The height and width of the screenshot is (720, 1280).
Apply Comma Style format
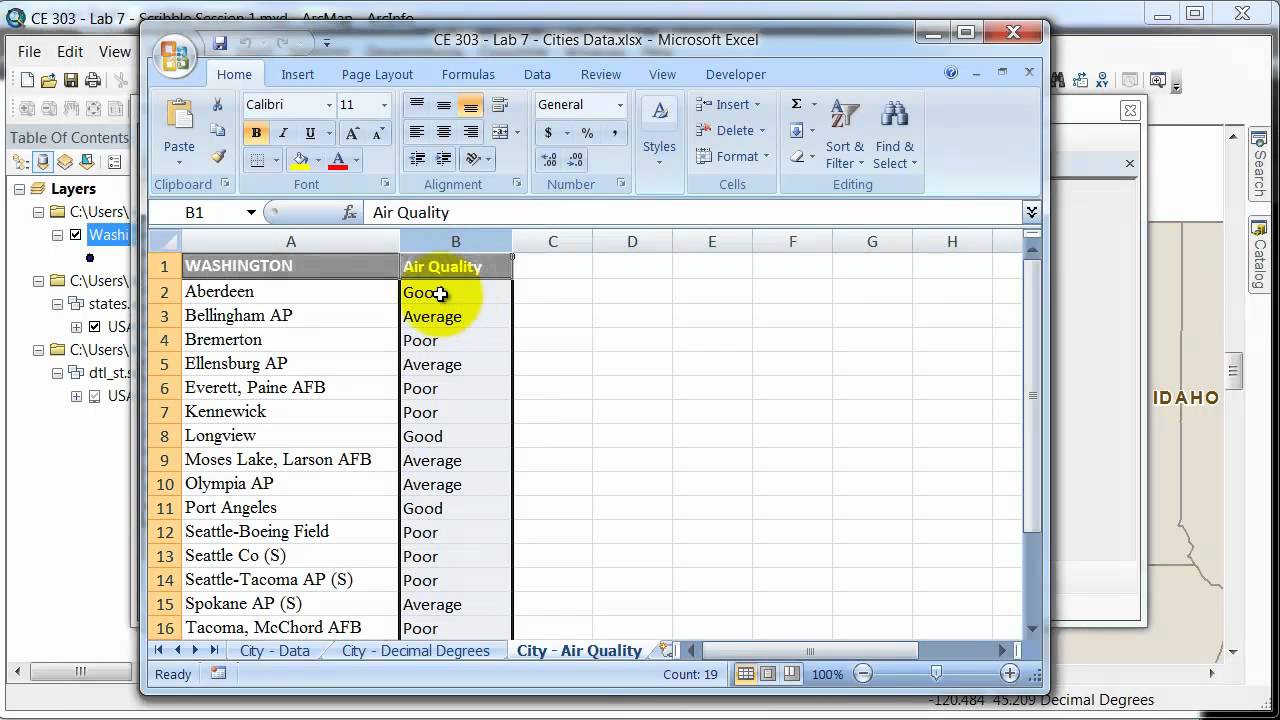[x=614, y=133]
